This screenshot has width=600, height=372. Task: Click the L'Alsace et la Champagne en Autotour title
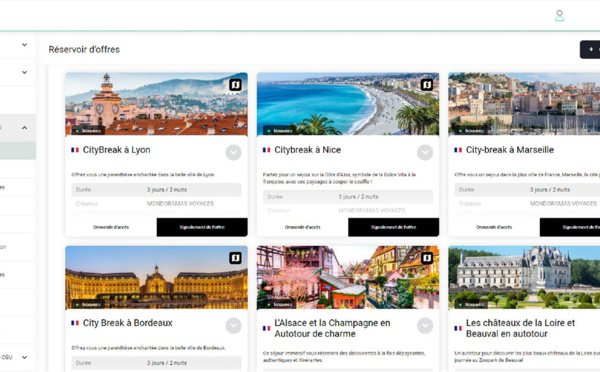tap(332, 328)
